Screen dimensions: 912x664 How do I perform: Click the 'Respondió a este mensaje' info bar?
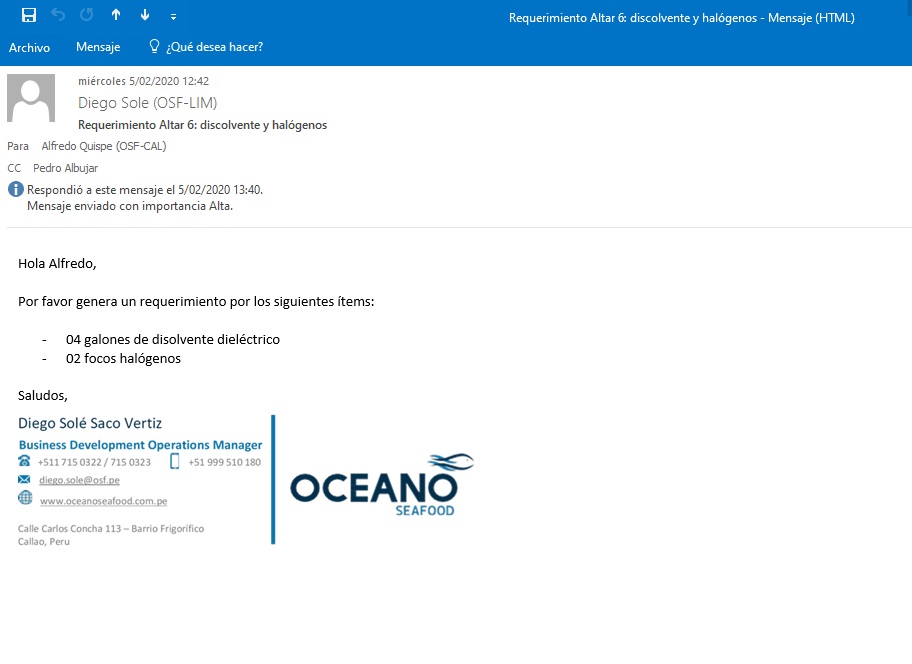coord(144,189)
